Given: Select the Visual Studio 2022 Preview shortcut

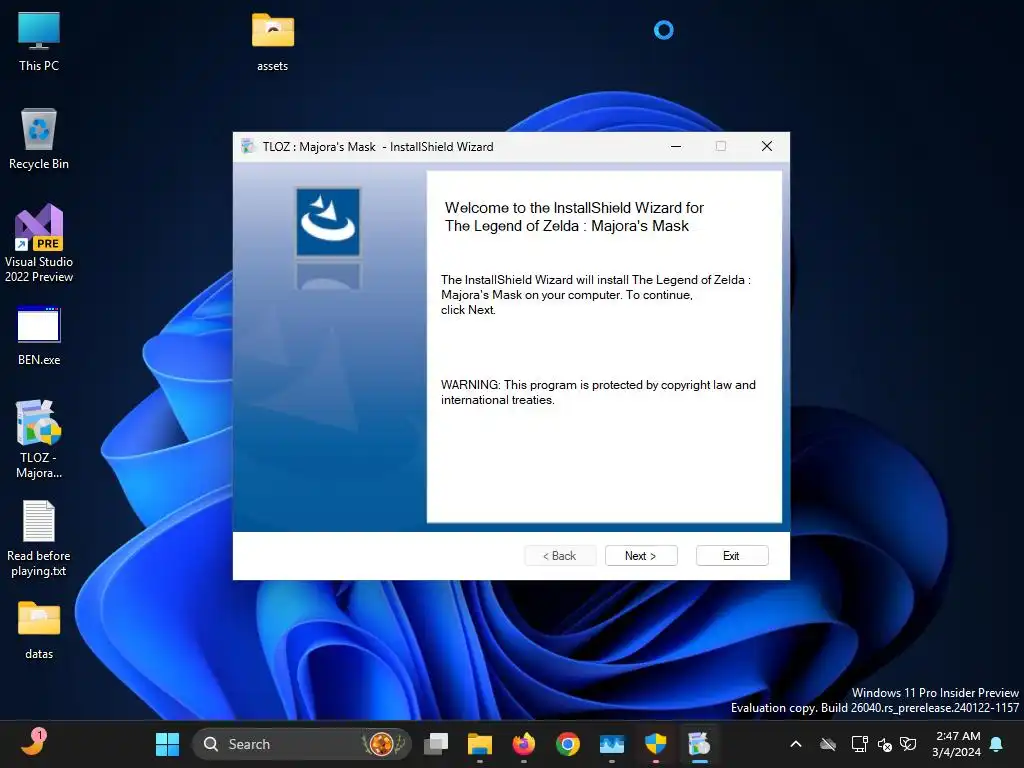Looking at the screenshot, I should [39, 243].
